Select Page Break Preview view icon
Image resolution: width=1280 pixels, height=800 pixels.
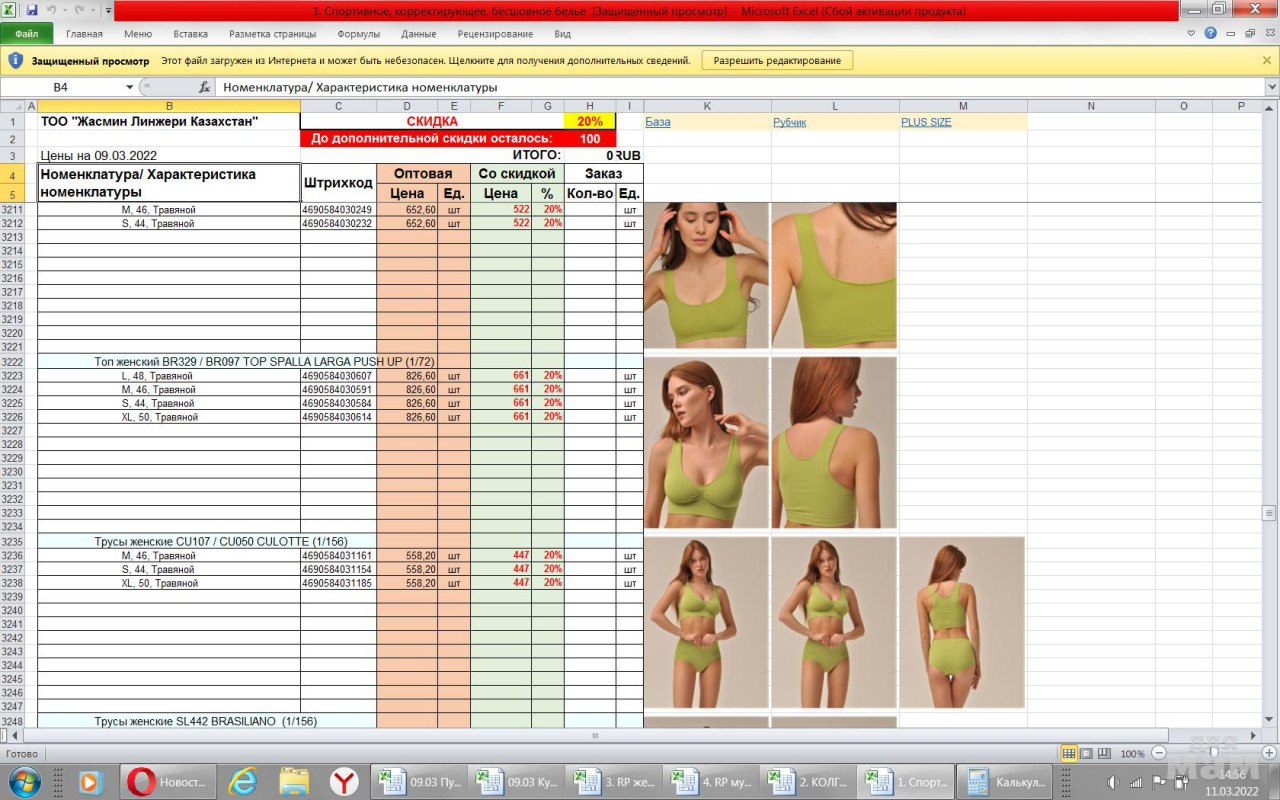[x=1105, y=753]
